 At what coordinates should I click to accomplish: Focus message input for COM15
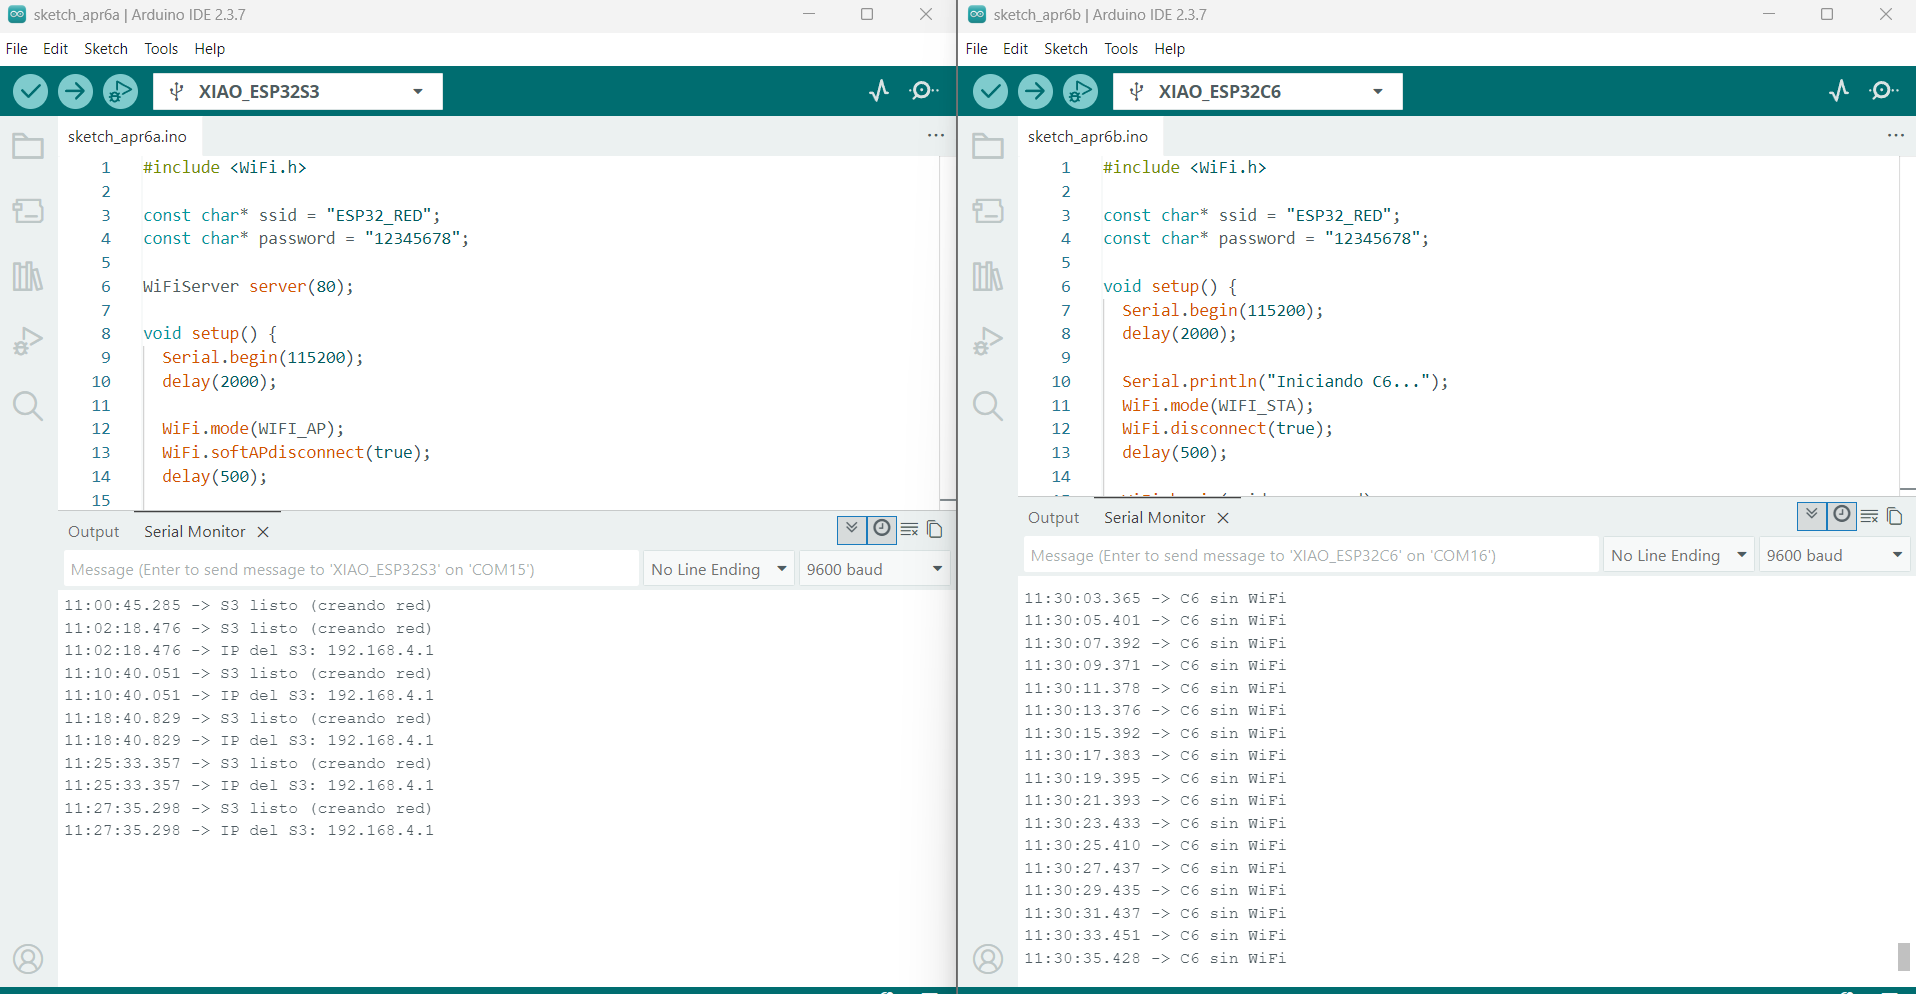[351, 569]
